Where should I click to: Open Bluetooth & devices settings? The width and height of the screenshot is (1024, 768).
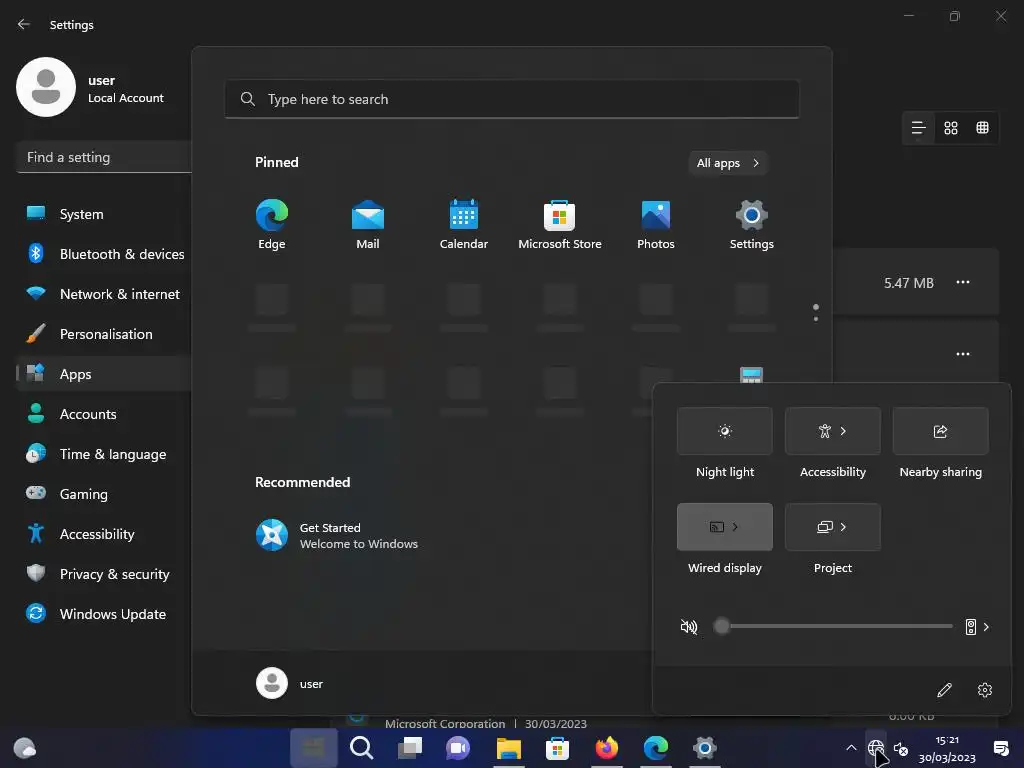[x=104, y=253]
